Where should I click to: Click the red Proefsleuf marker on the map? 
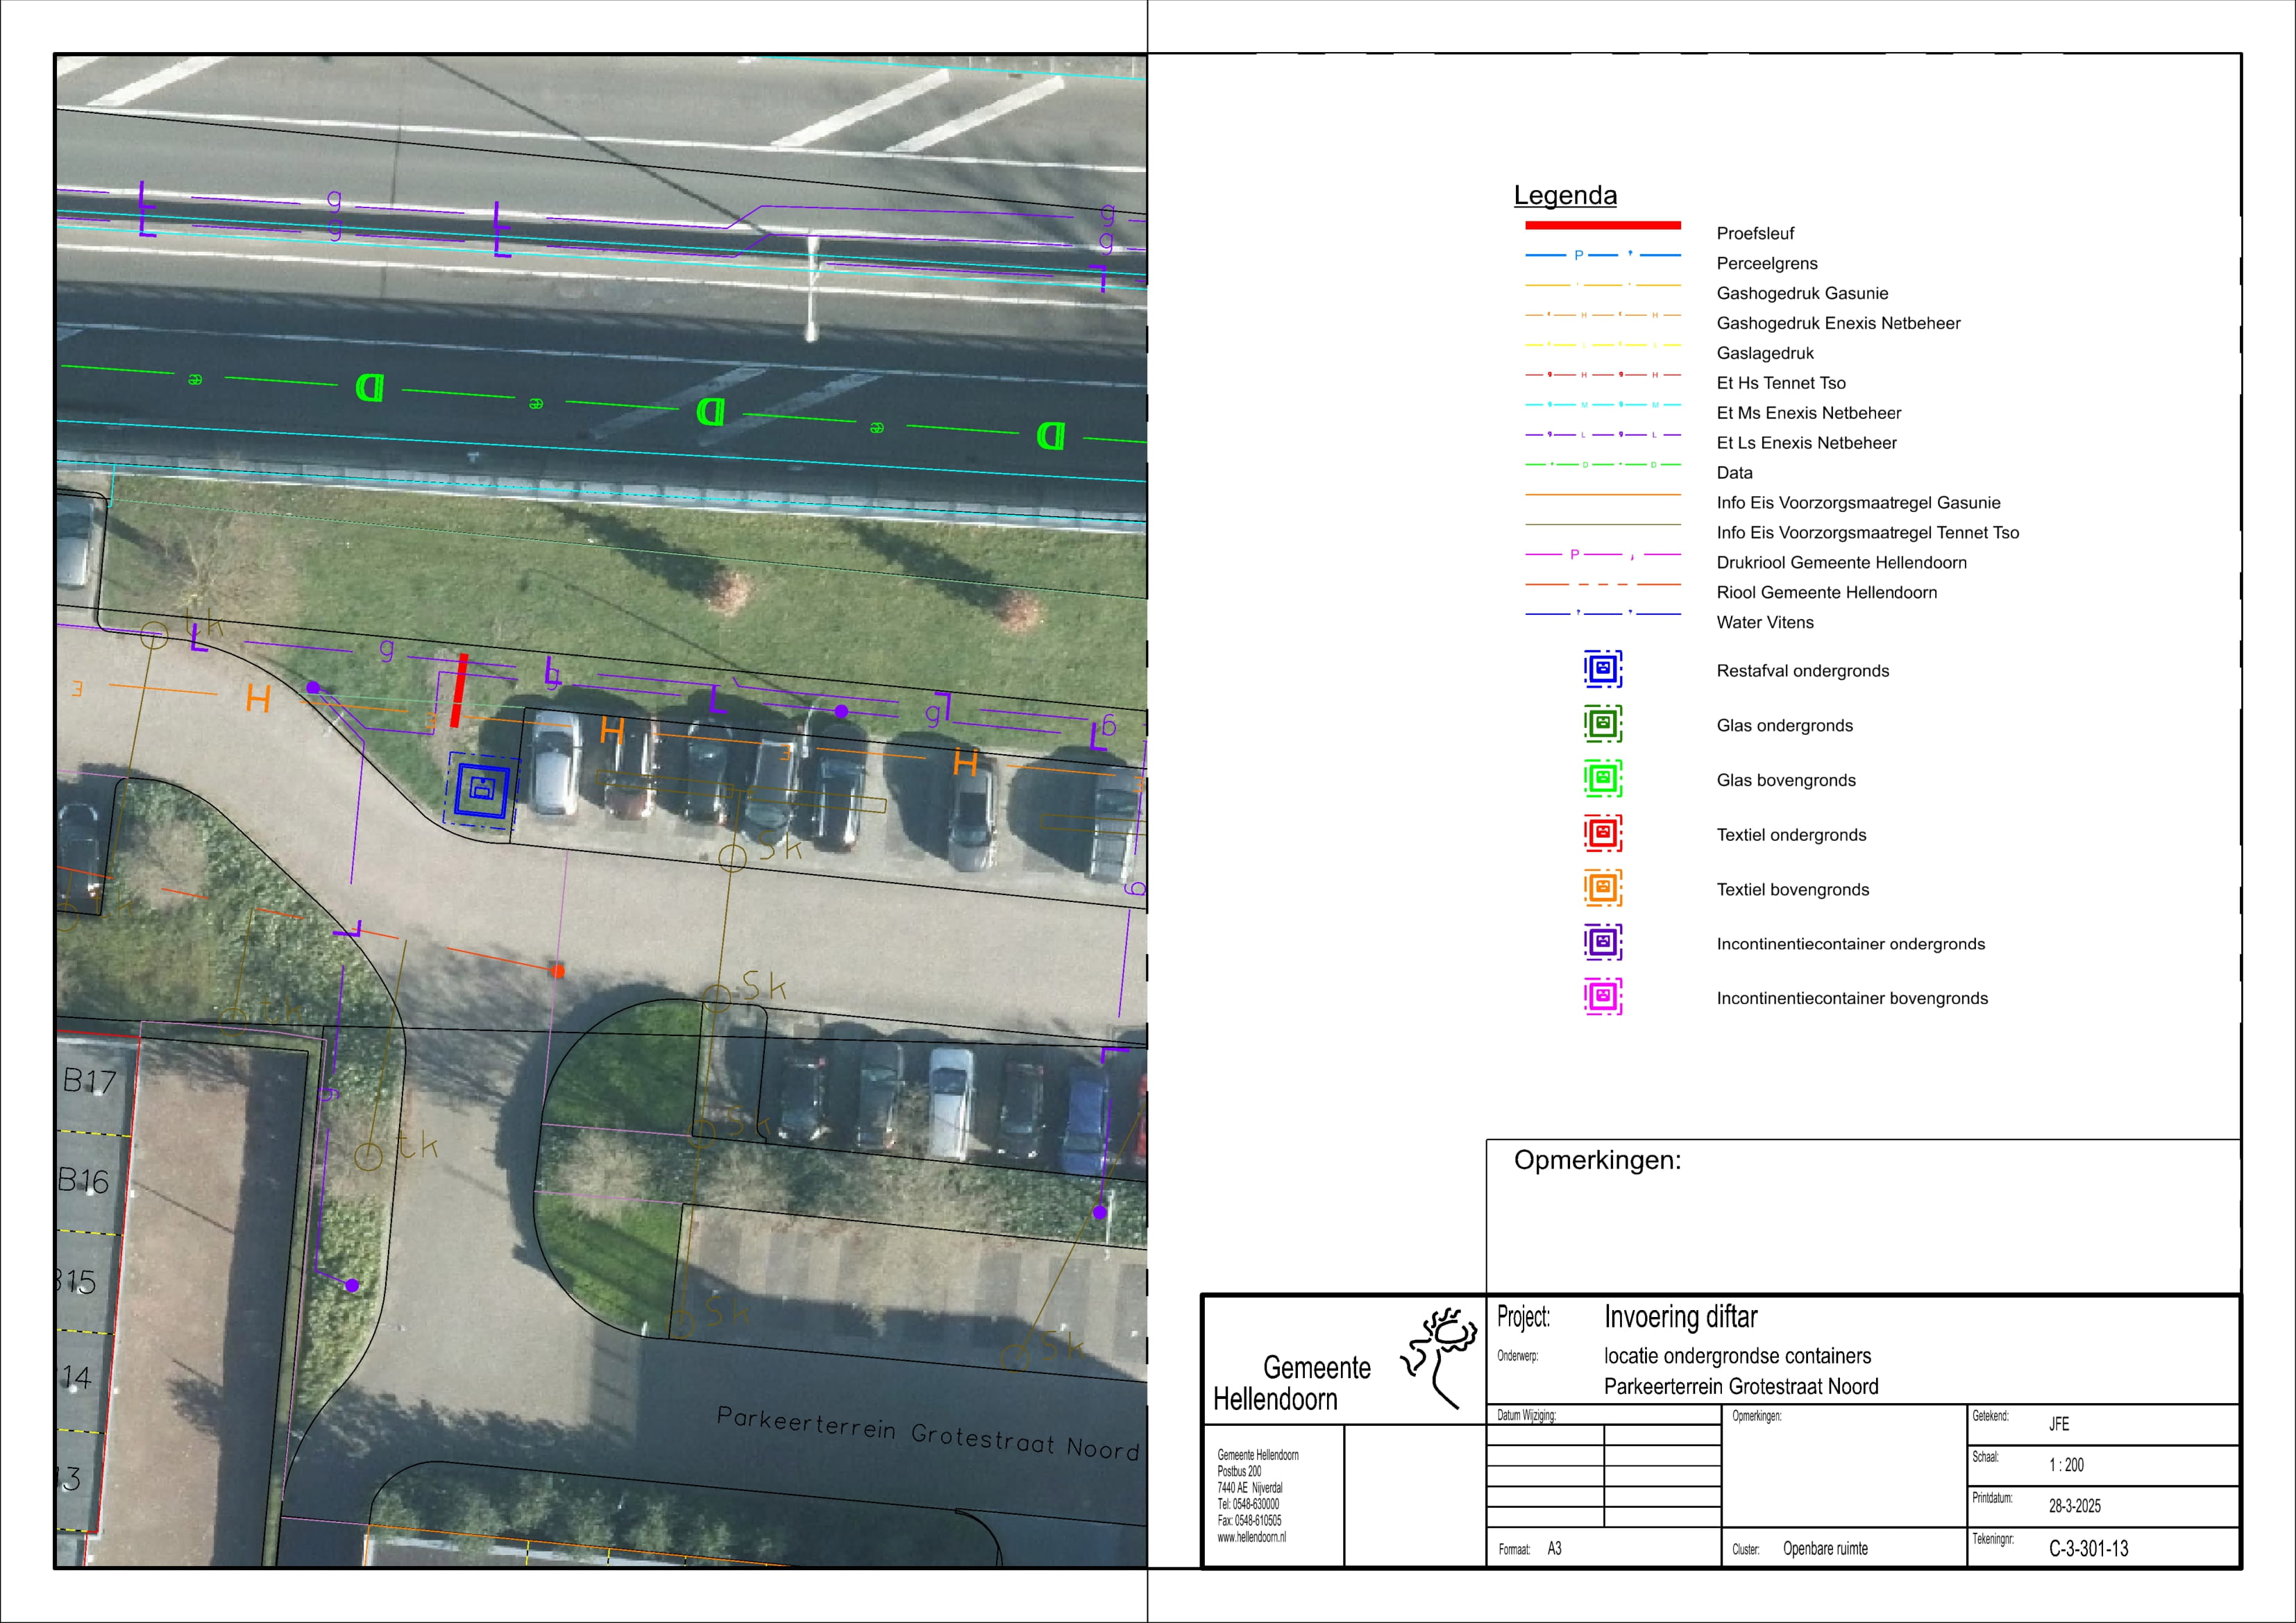459,690
